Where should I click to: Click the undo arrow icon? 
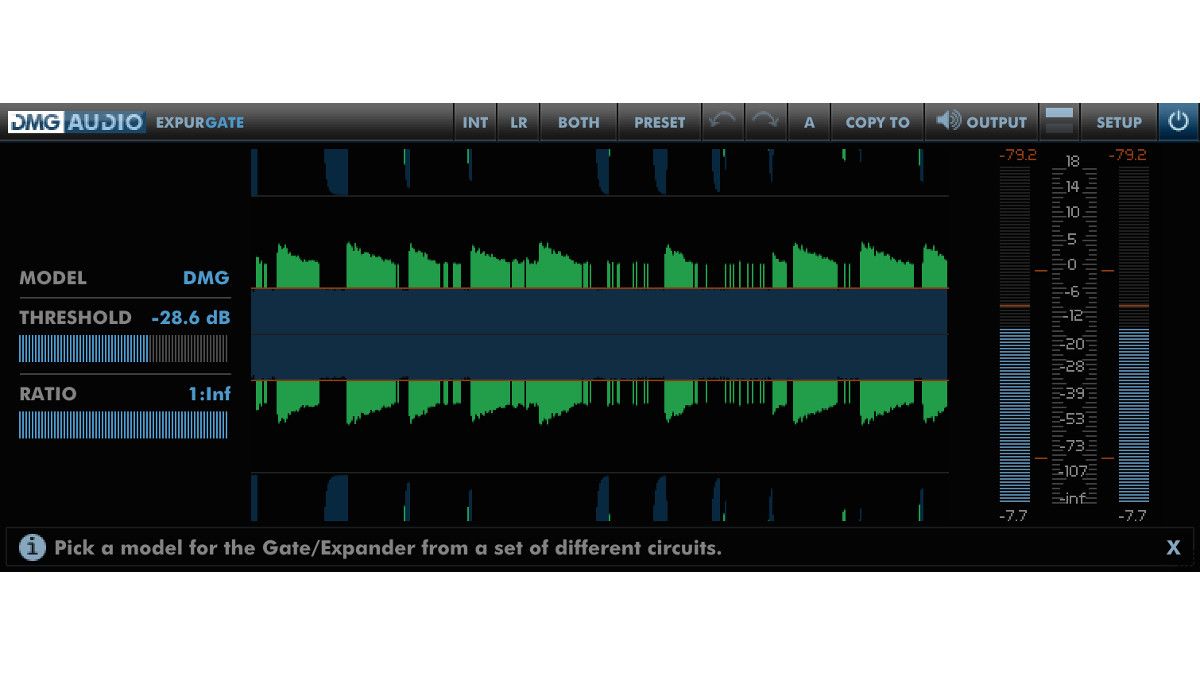tap(723, 122)
